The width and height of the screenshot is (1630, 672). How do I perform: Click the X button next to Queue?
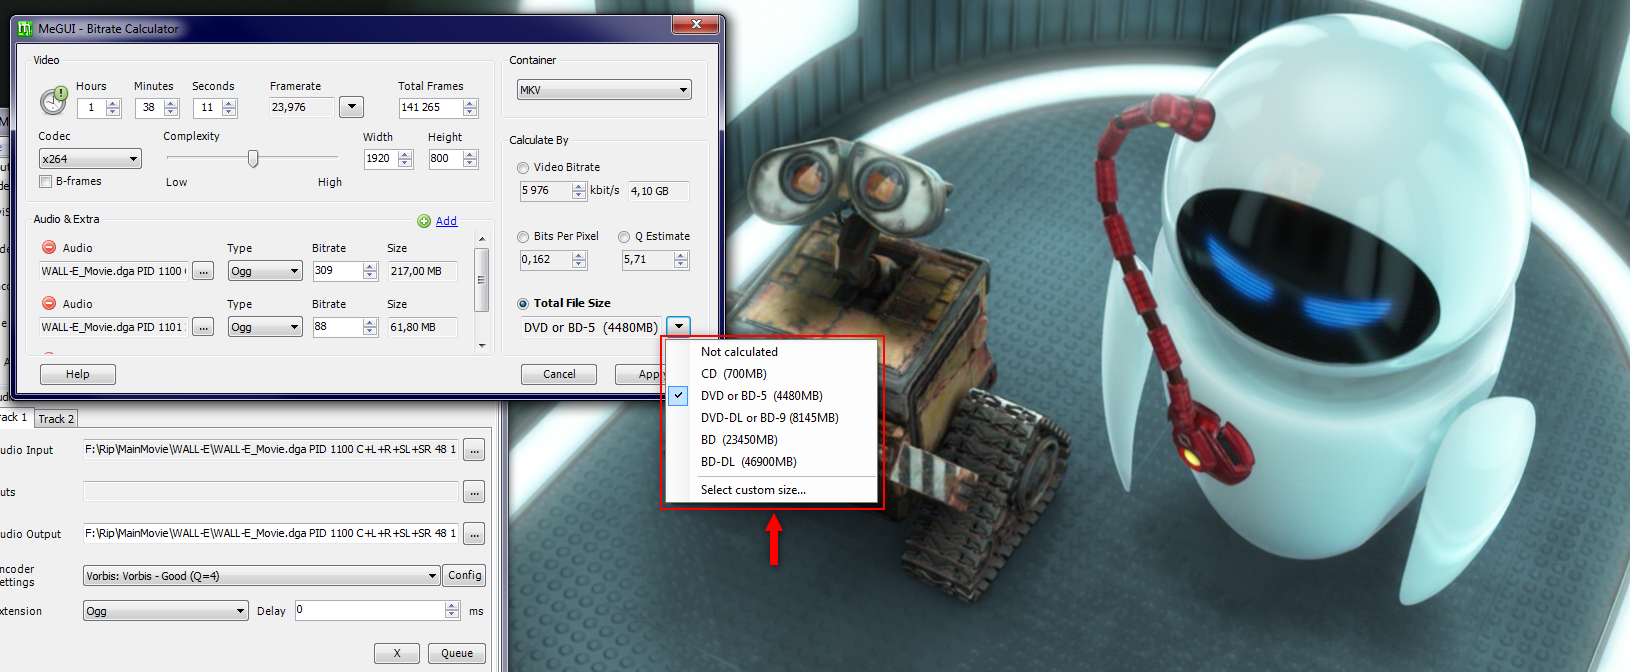coord(397,653)
